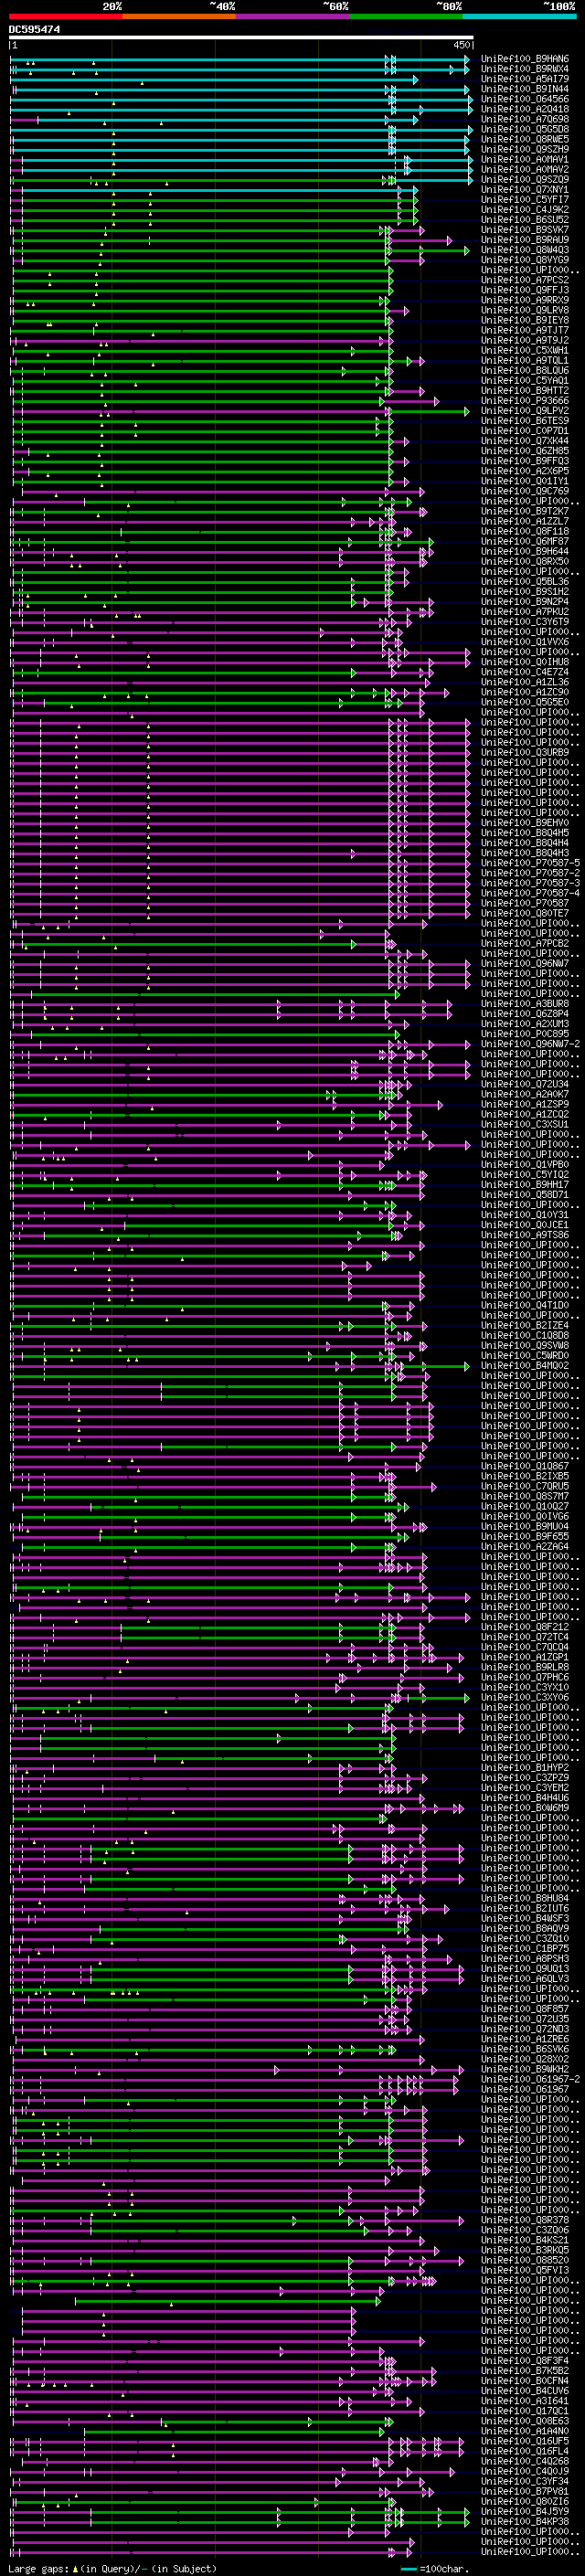Select the UniRef100_Q8R378 label
585x2576 pixels.
click(525, 2220)
